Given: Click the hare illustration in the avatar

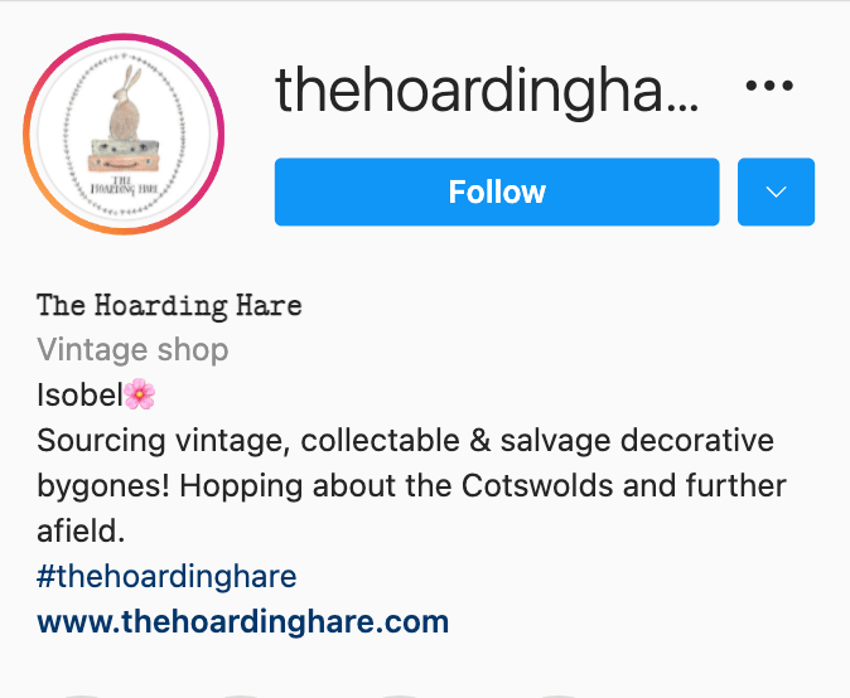Looking at the screenshot, I should (x=125, y=103).
